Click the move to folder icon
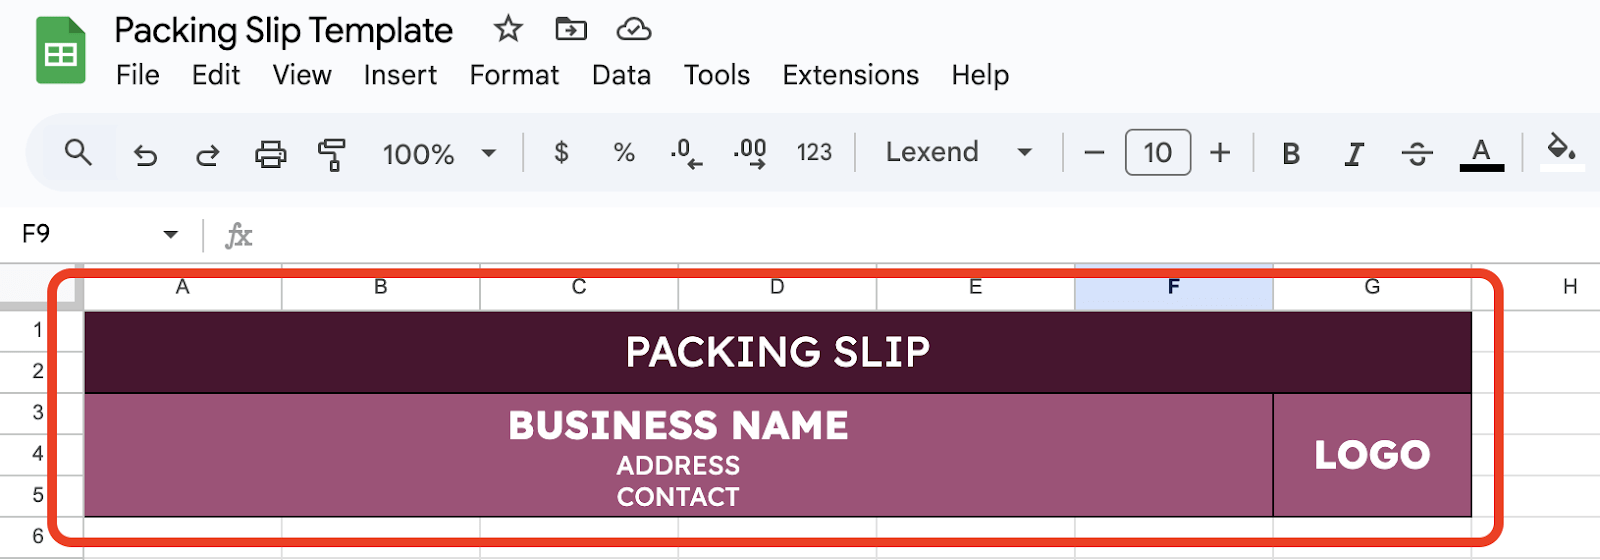 [571, 30]
